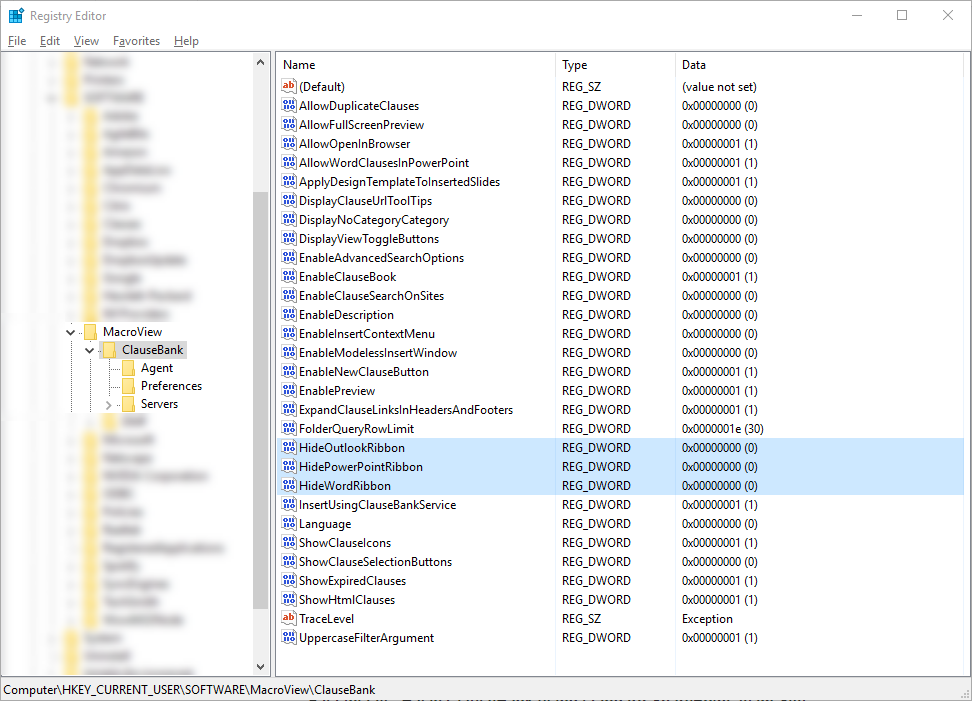The height and width of the screenshot is (701, 972).
Task: Open the Favorites menu
Action: [x=136, y=41]
